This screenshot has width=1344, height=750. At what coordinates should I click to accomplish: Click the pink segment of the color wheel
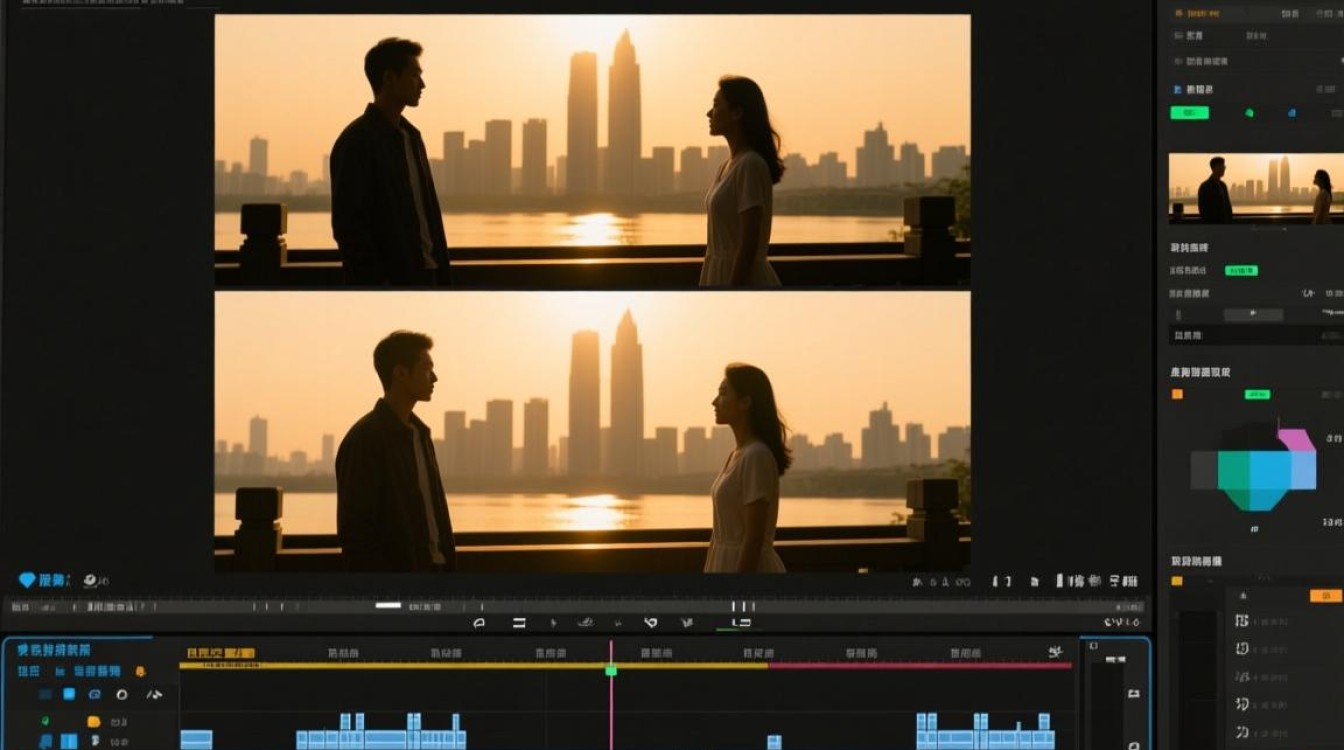coord(1296,441)
